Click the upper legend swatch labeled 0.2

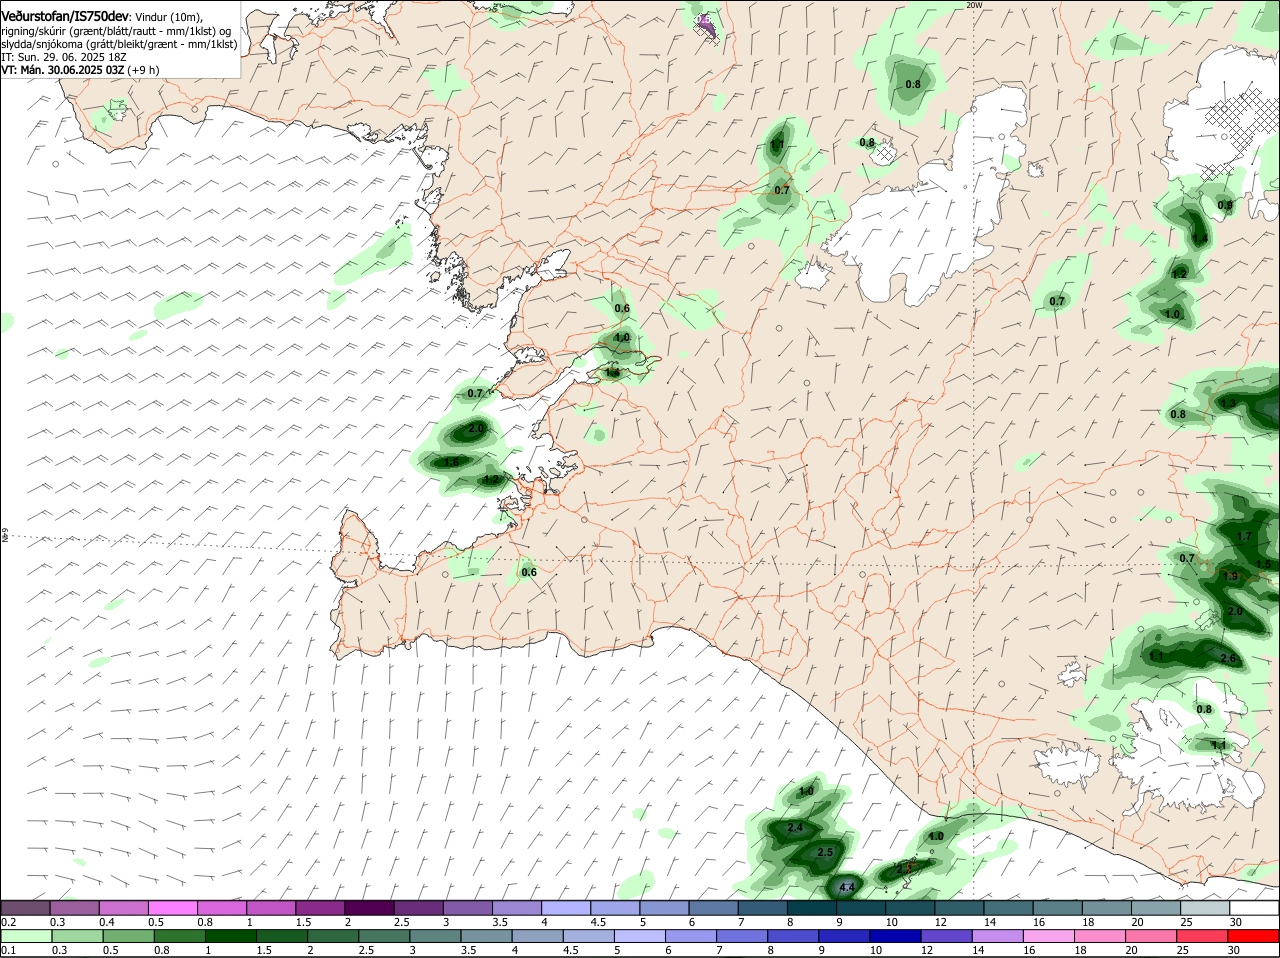[x=25, y=908]
